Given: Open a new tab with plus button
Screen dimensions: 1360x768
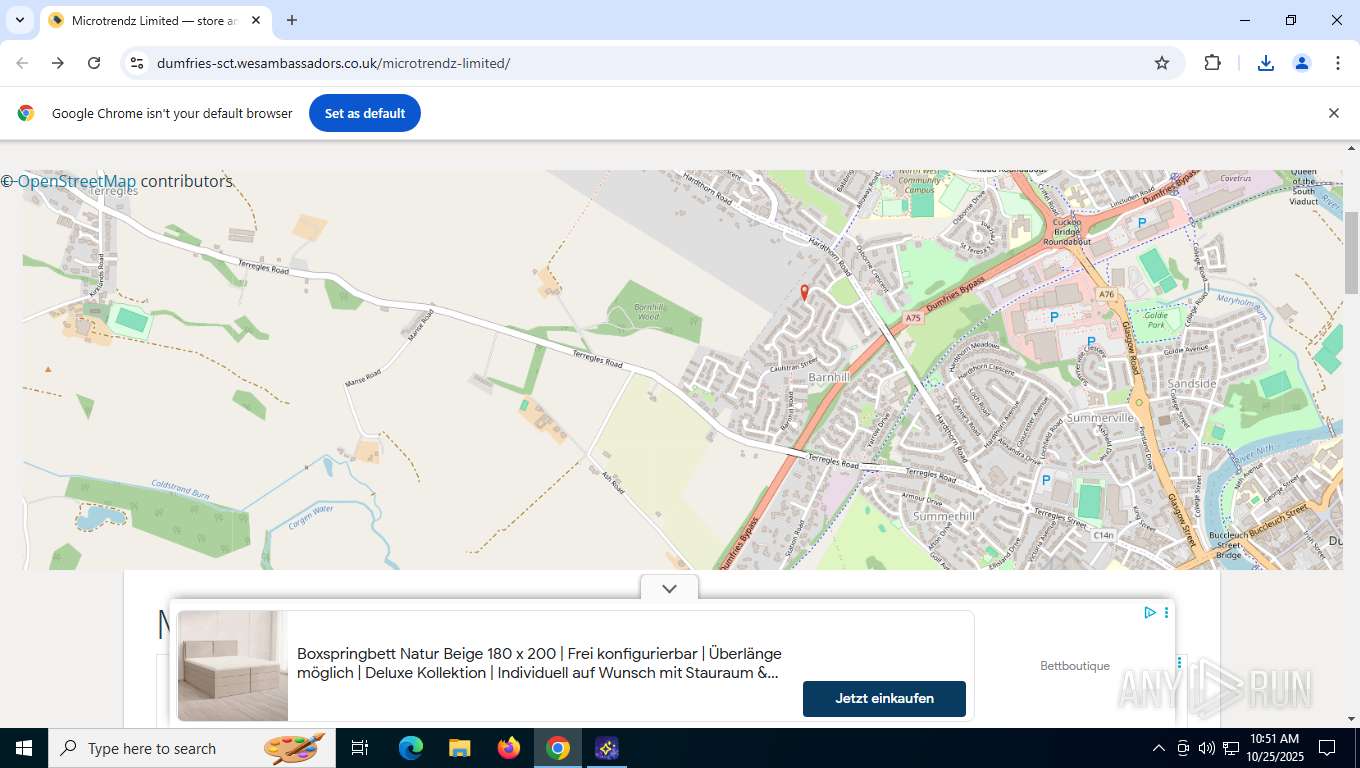Looking at the screenshot, I should coord(292,20).
